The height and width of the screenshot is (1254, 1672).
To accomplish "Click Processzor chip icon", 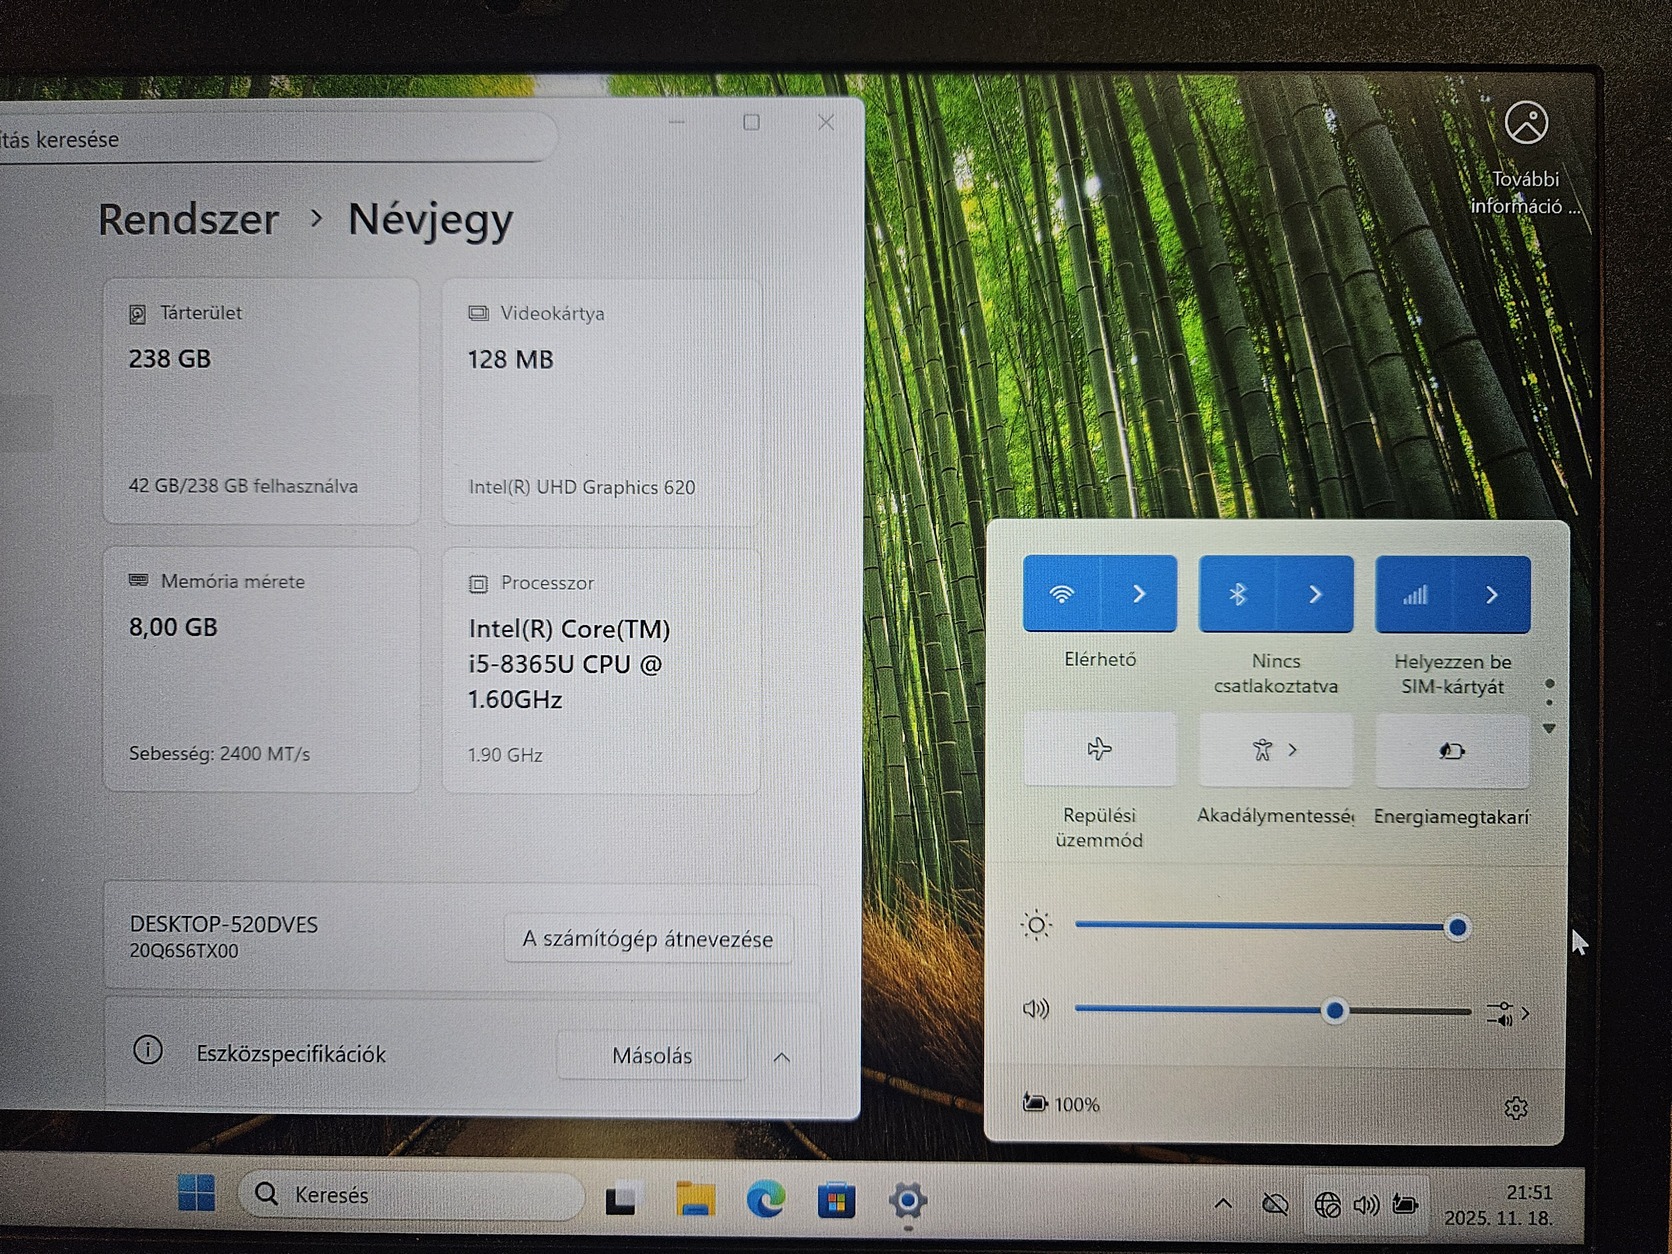I will [479, 583].
